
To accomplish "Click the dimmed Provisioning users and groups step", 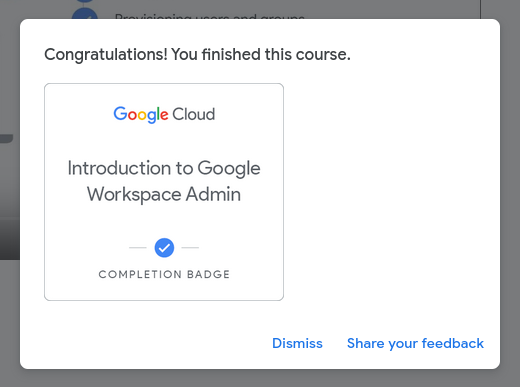I will point(209,16).
